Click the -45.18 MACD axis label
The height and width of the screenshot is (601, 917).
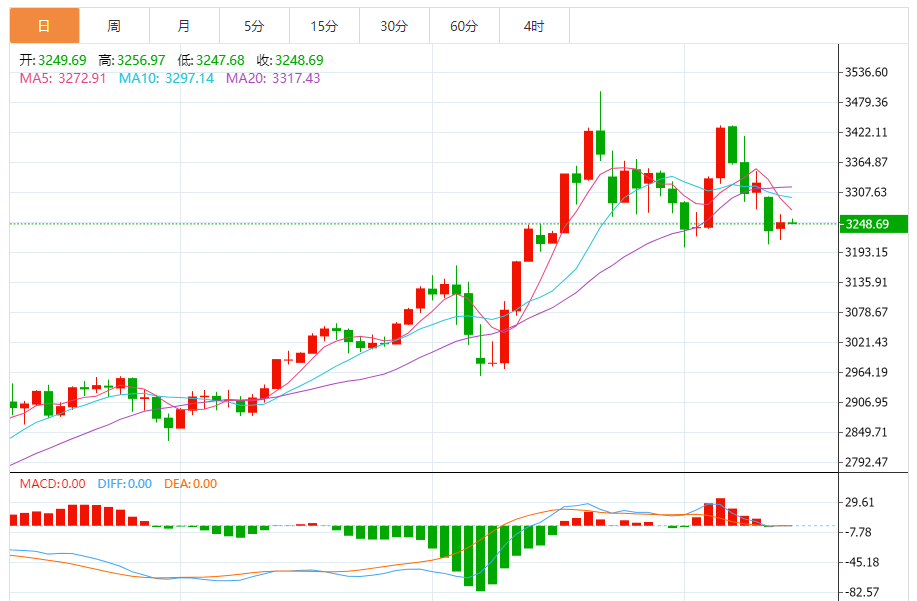tap(862, 562)
